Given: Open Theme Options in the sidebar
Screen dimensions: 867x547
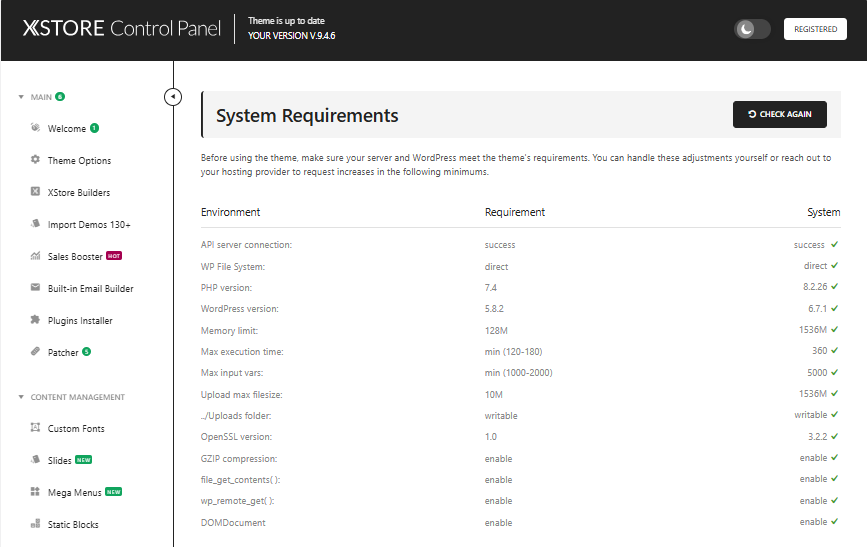Looking at the screenshot, I should (x=79, y=160).
